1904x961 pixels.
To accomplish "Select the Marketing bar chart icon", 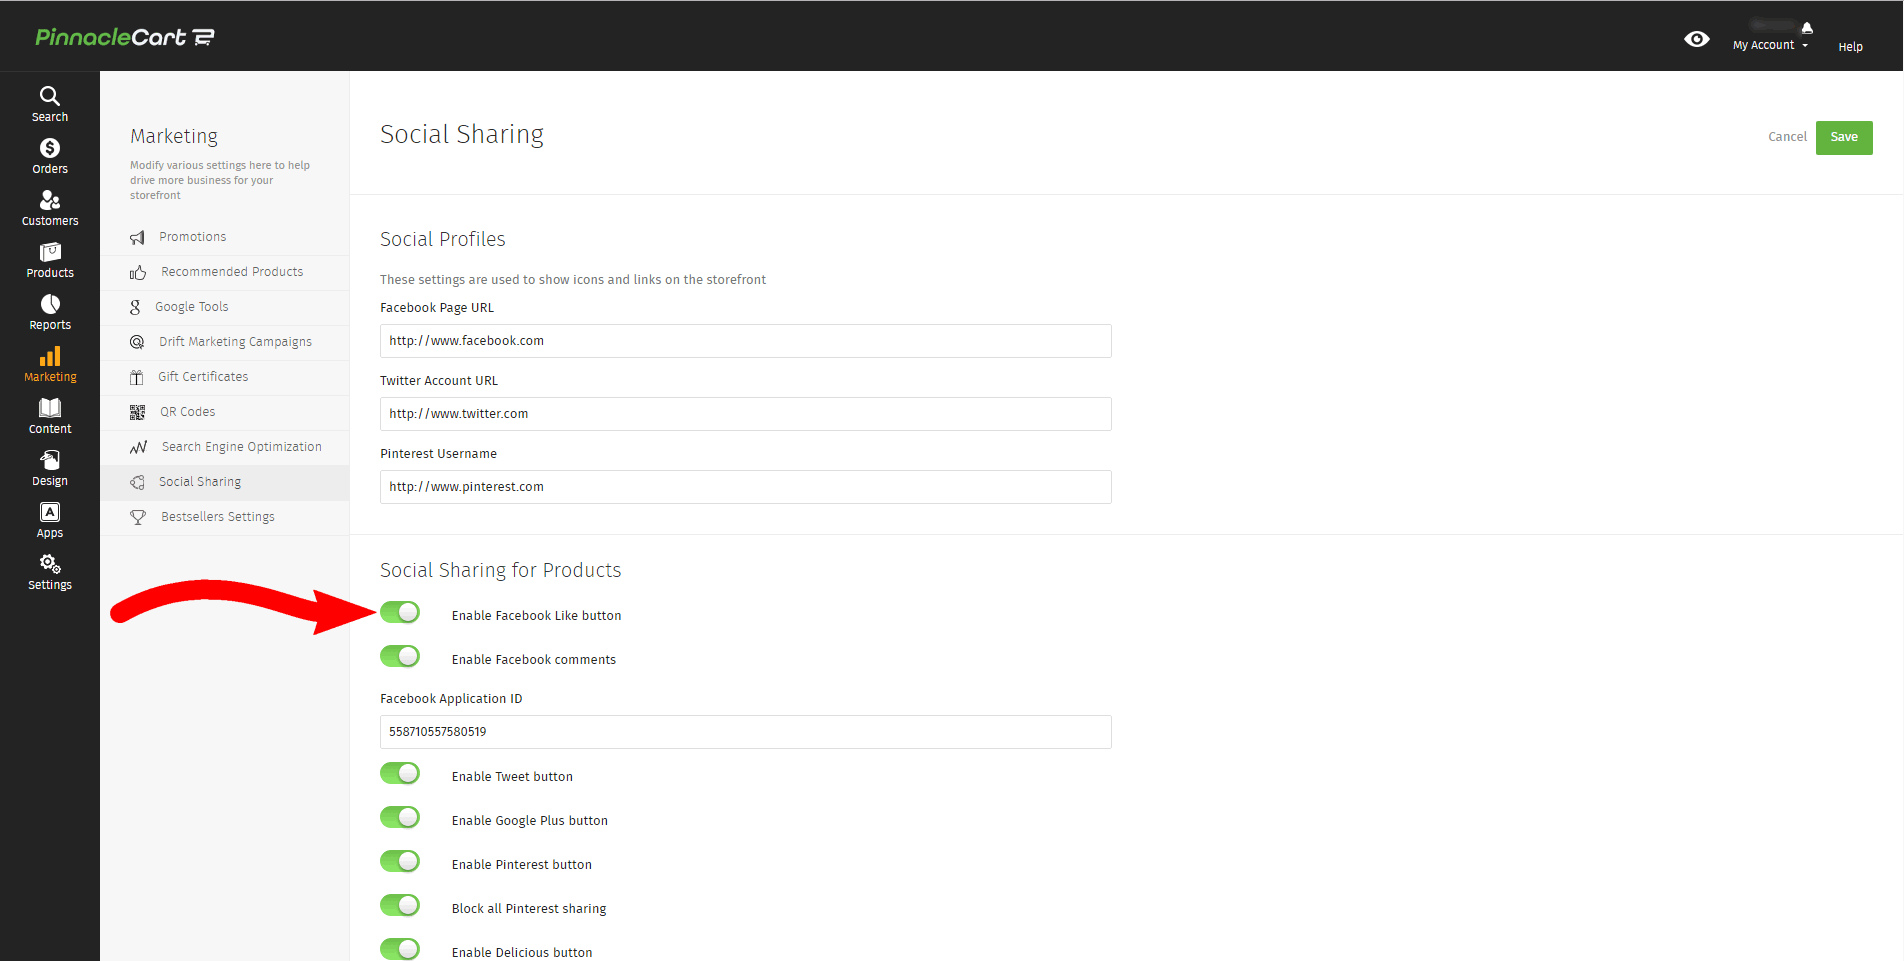I will click(50, 356).
